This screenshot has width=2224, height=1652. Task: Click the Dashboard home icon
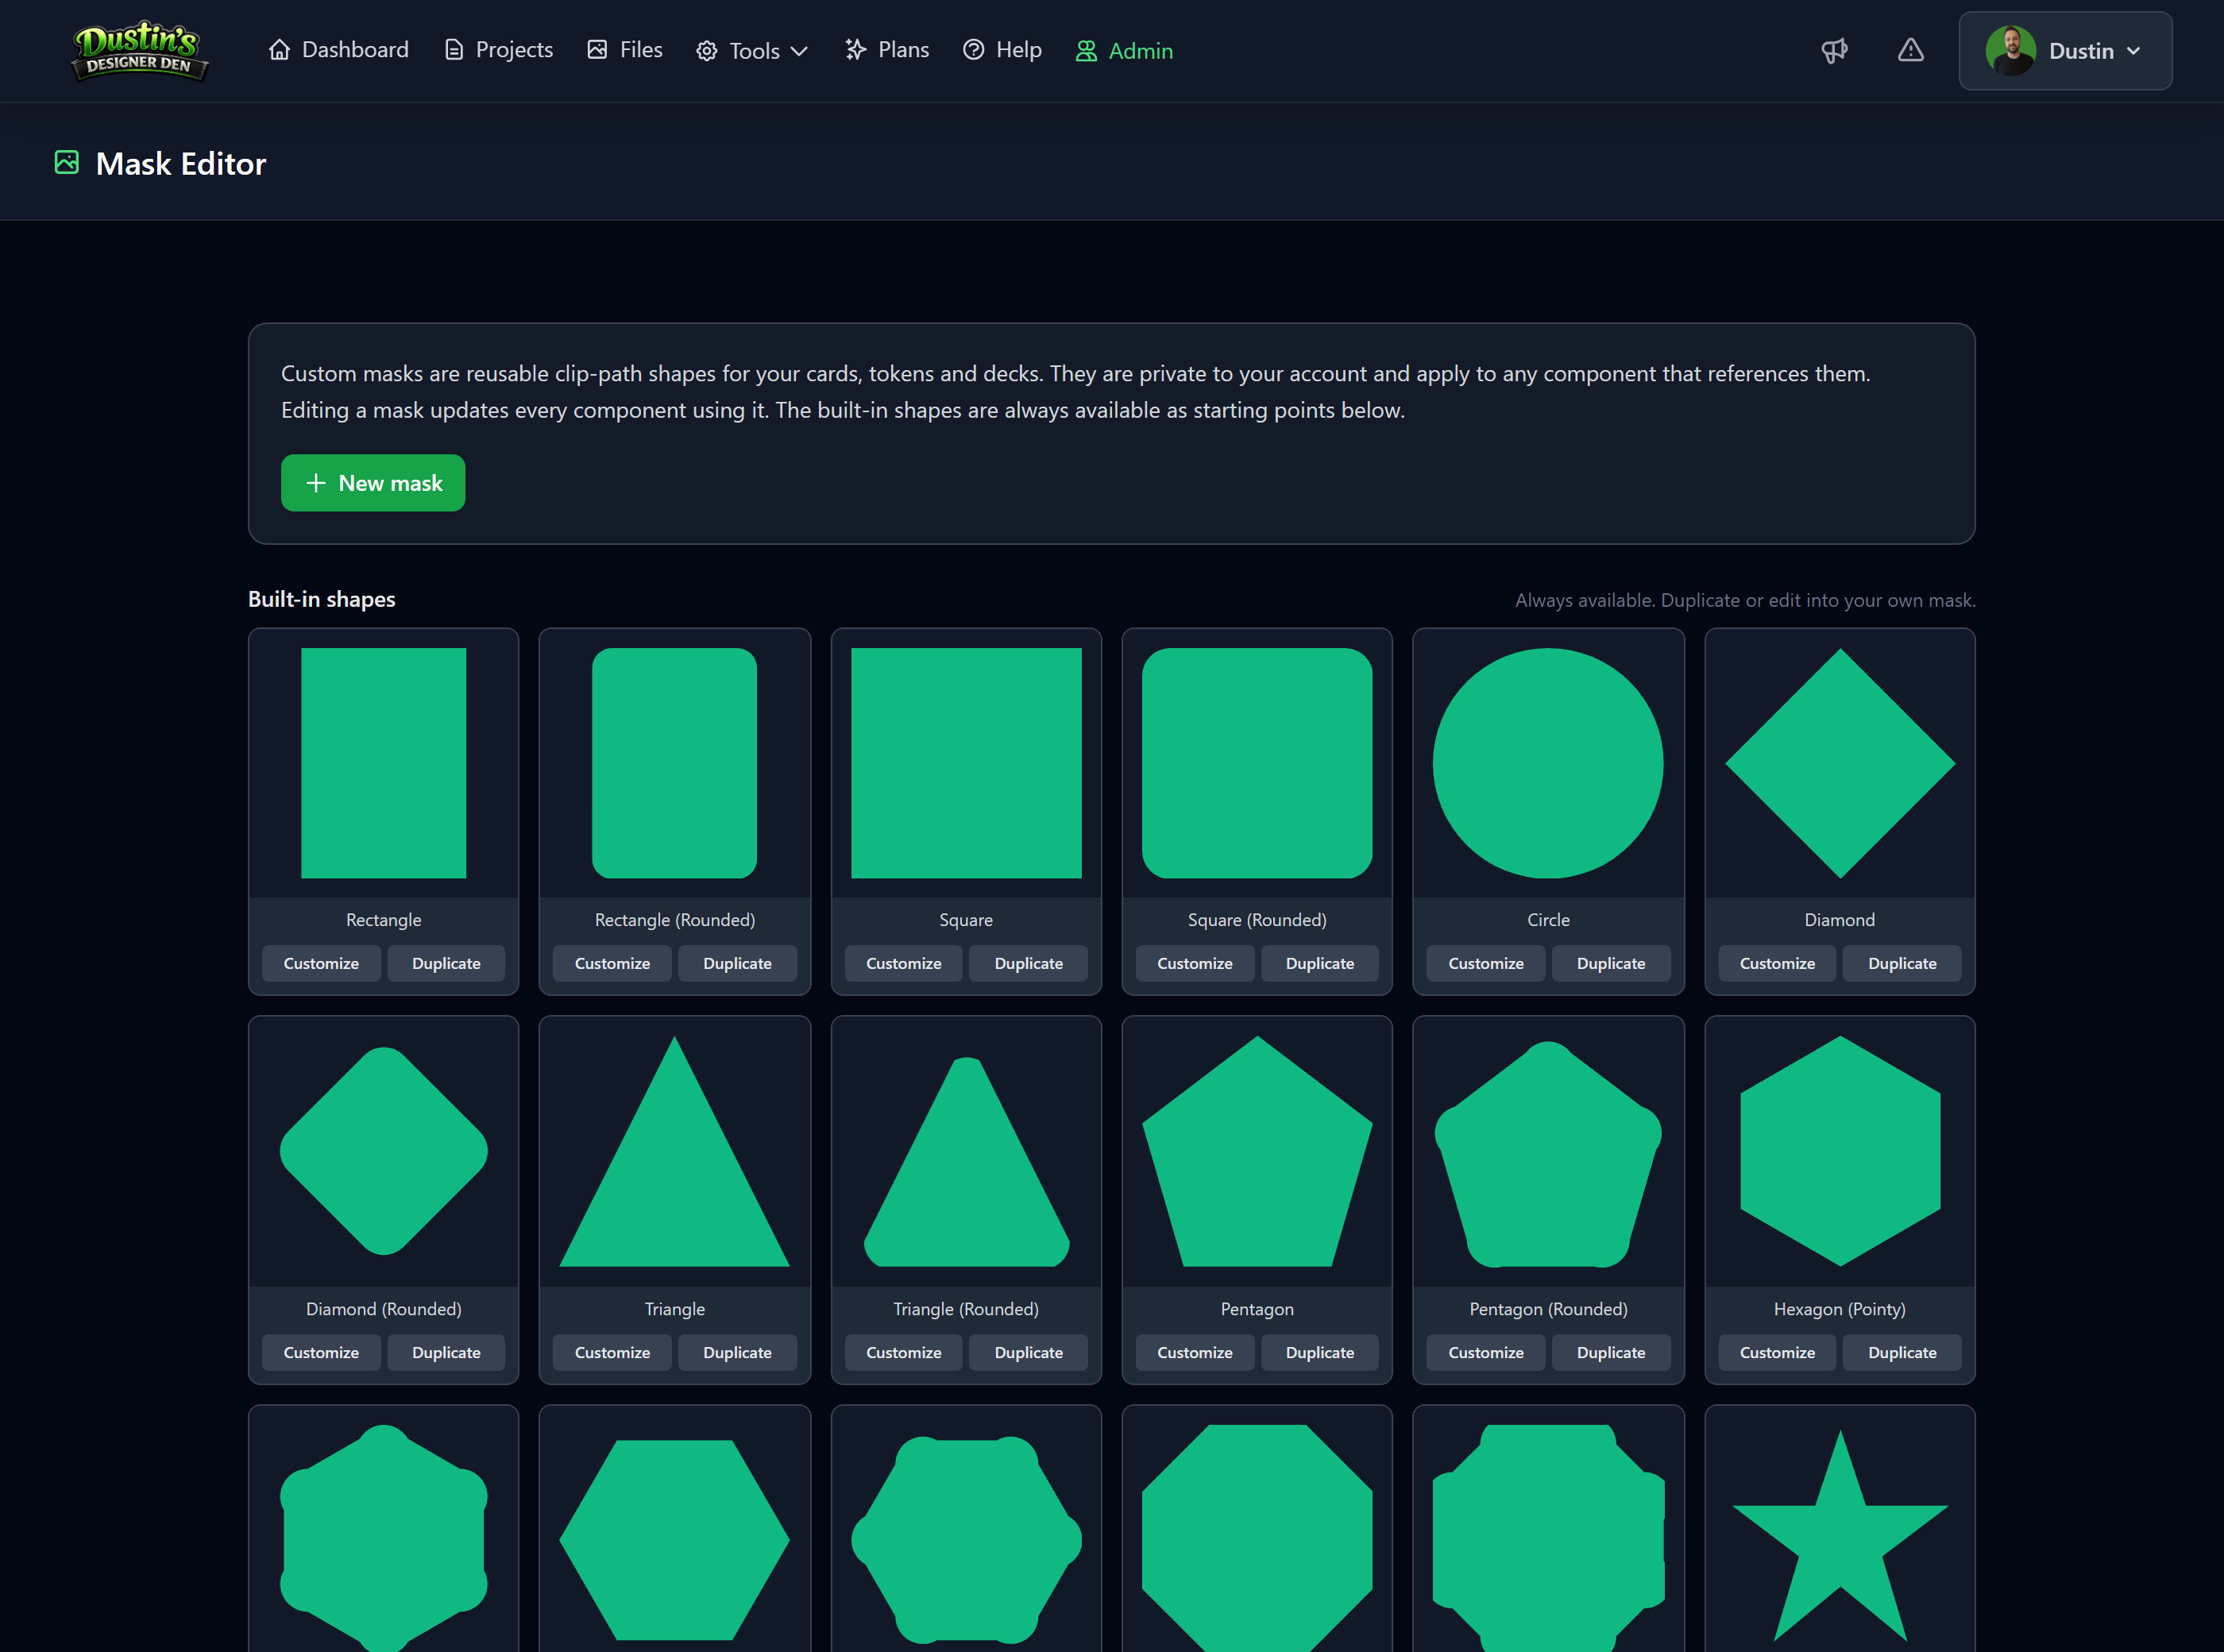[x=279, y=50]
